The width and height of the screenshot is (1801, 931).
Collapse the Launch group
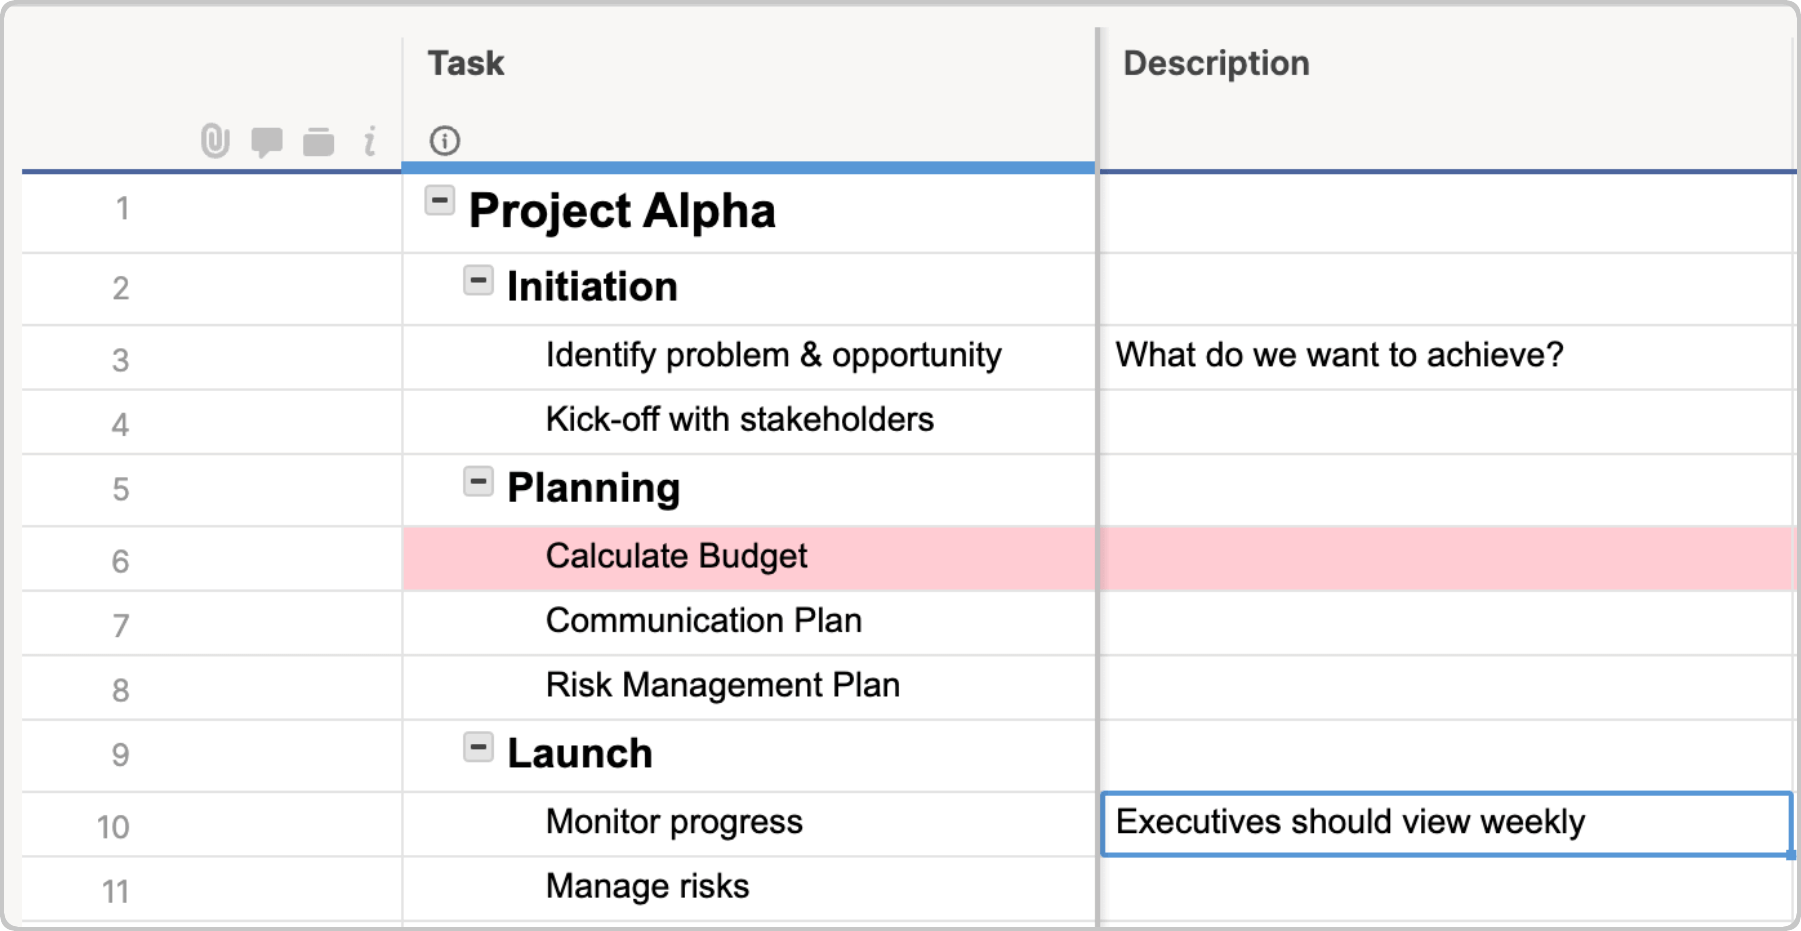point(478,745)
